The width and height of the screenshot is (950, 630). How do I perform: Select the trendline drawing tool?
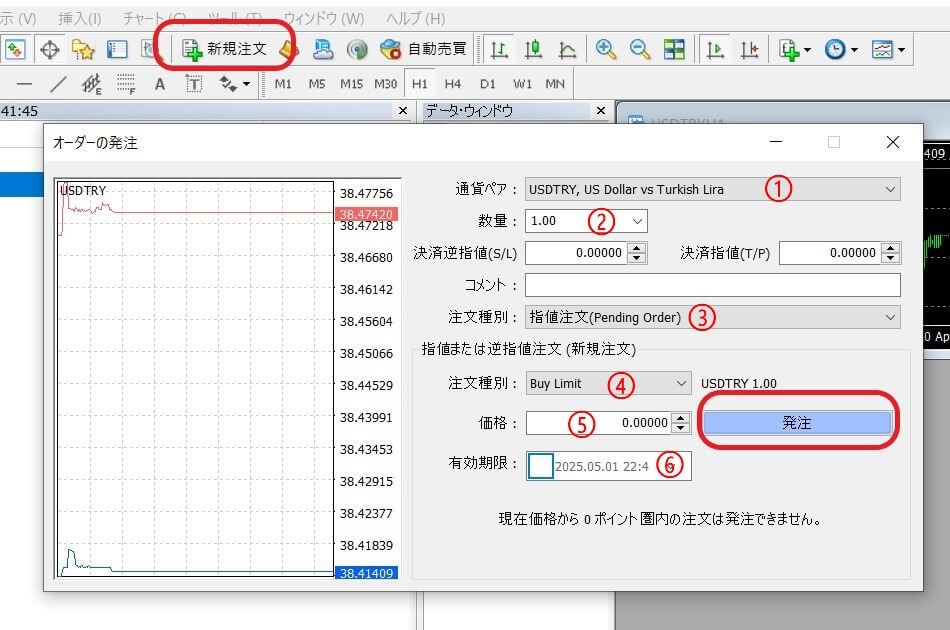tap(59, 85)
